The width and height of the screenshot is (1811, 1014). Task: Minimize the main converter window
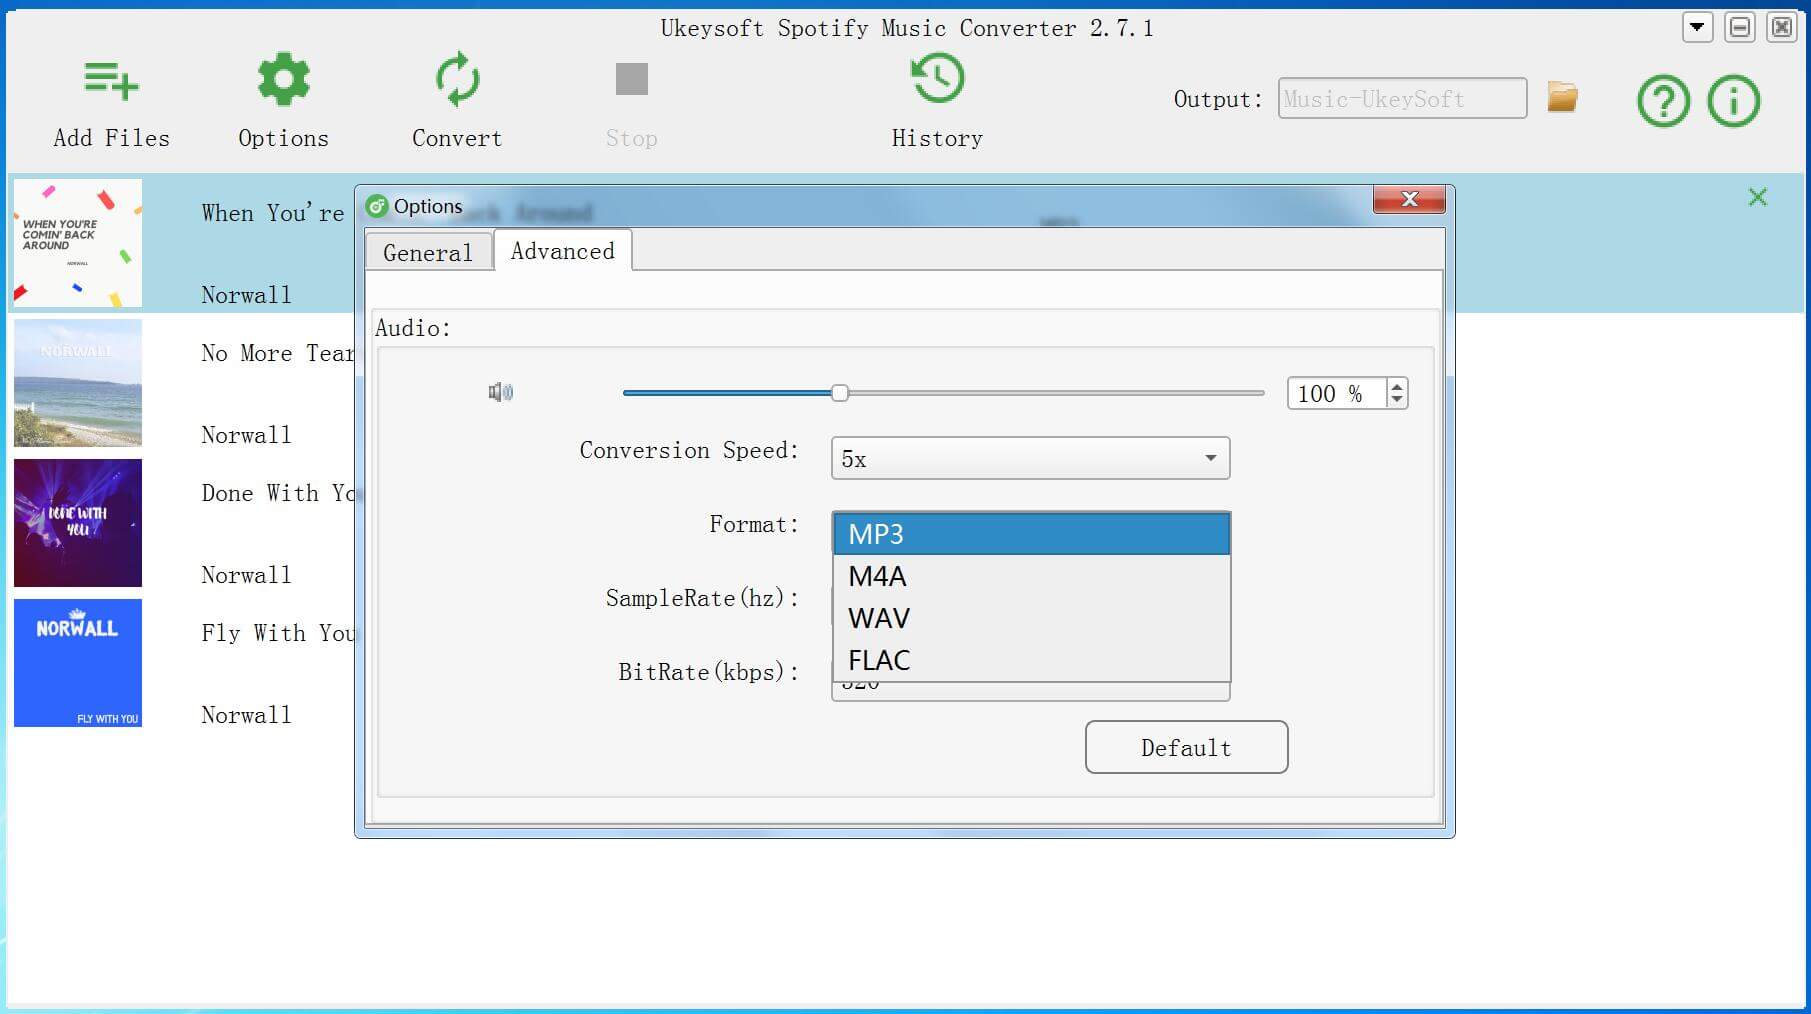pyautogui.click(x=1740, y=27)
